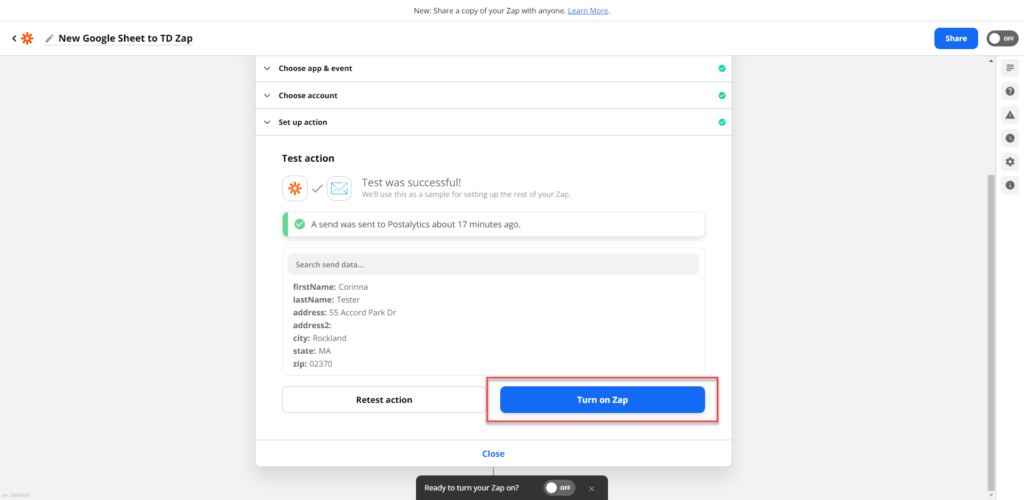Click the Zap name New Google Sheet to TD Zap
Image resolution: width=1024 pixels, height=500 pixels.
(x=125, y=39)
